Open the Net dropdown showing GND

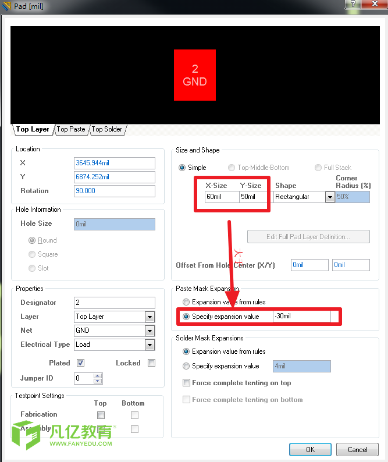[150, 331]
